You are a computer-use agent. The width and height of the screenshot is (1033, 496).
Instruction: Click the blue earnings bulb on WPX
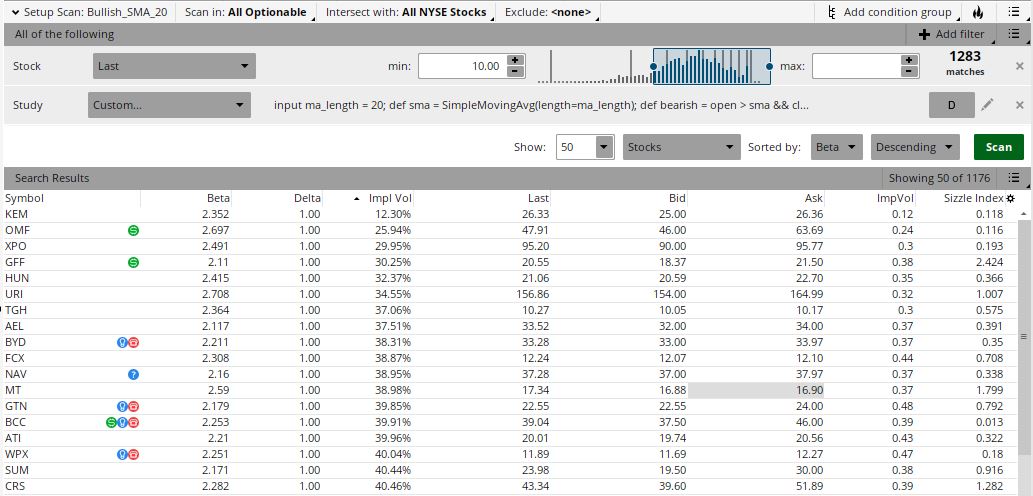click(122, 454)
